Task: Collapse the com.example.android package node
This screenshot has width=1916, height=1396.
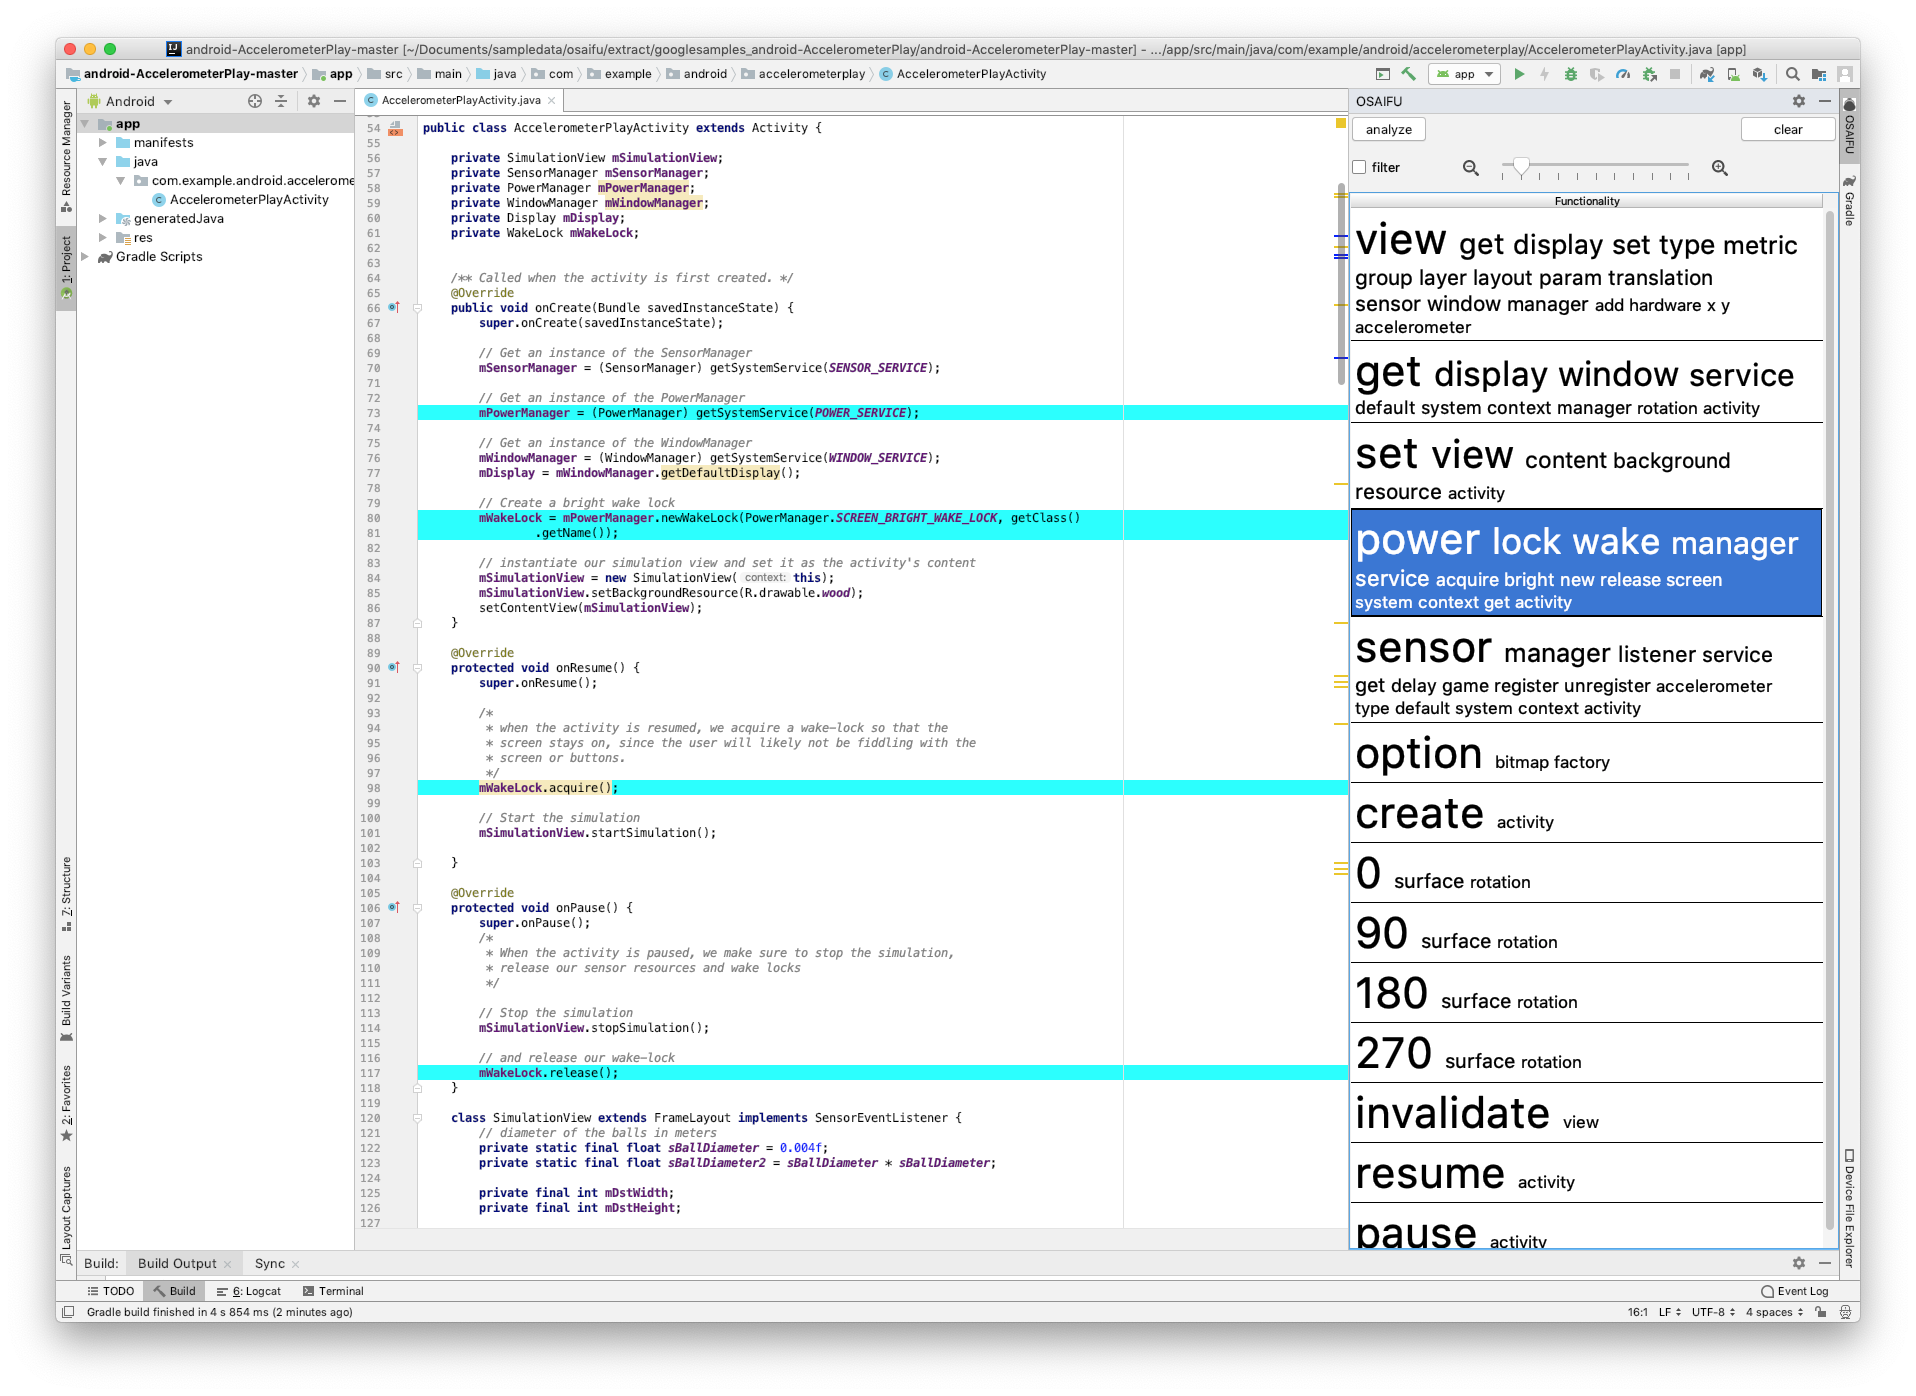Action: pos(121,181)
